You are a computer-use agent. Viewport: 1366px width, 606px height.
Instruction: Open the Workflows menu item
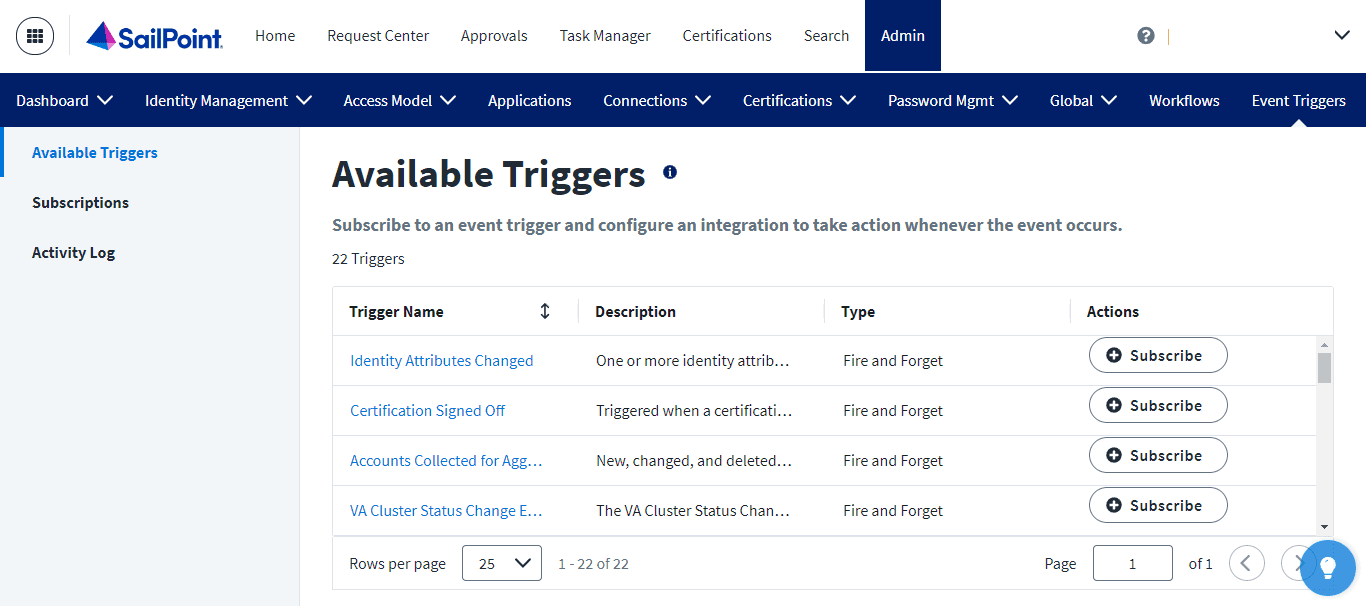(x=1184, y=100)
